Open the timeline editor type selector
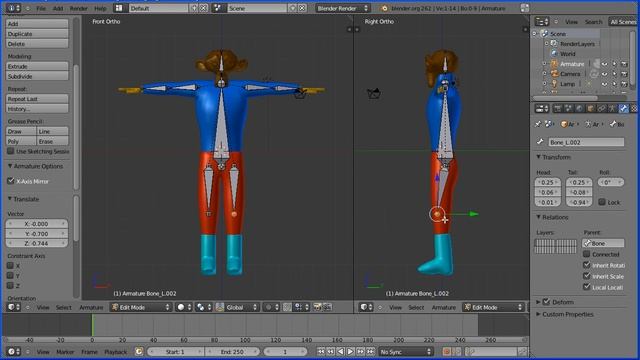Image resolution: width=640 pixels, height=360 pixels. (x=13, y=351)
